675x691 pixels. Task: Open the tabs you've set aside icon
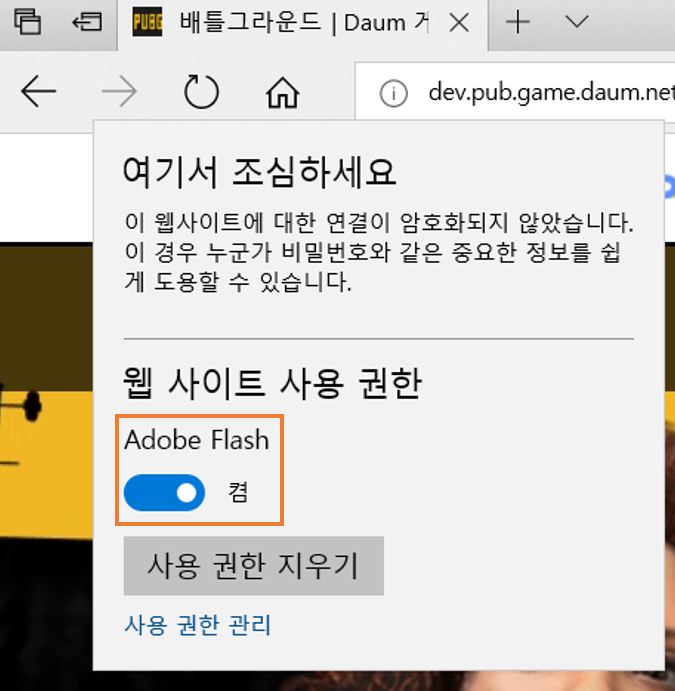(x=27, y=22)
